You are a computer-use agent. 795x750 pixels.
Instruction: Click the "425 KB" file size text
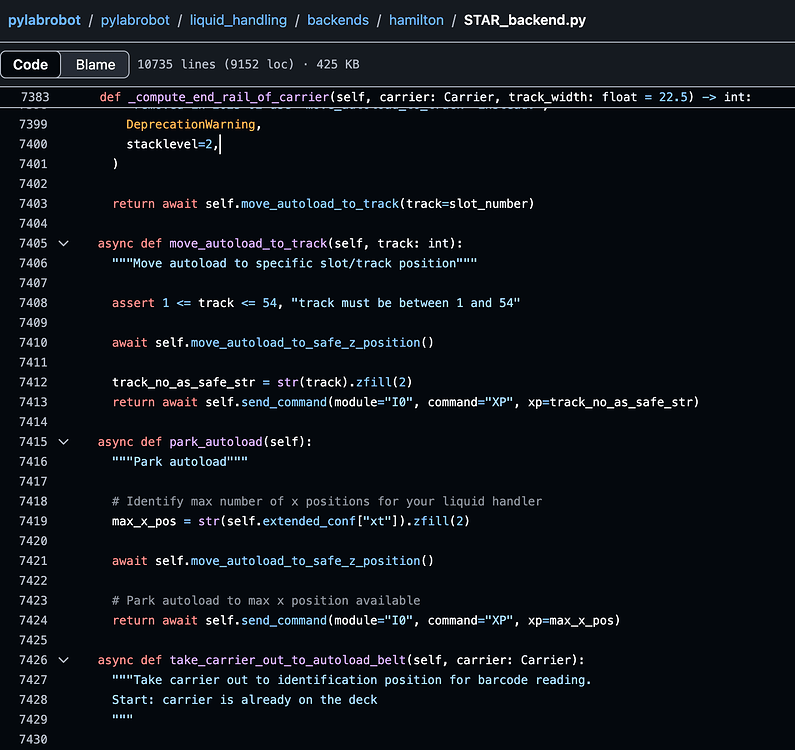pyautogui.click(x=338, y=64)
